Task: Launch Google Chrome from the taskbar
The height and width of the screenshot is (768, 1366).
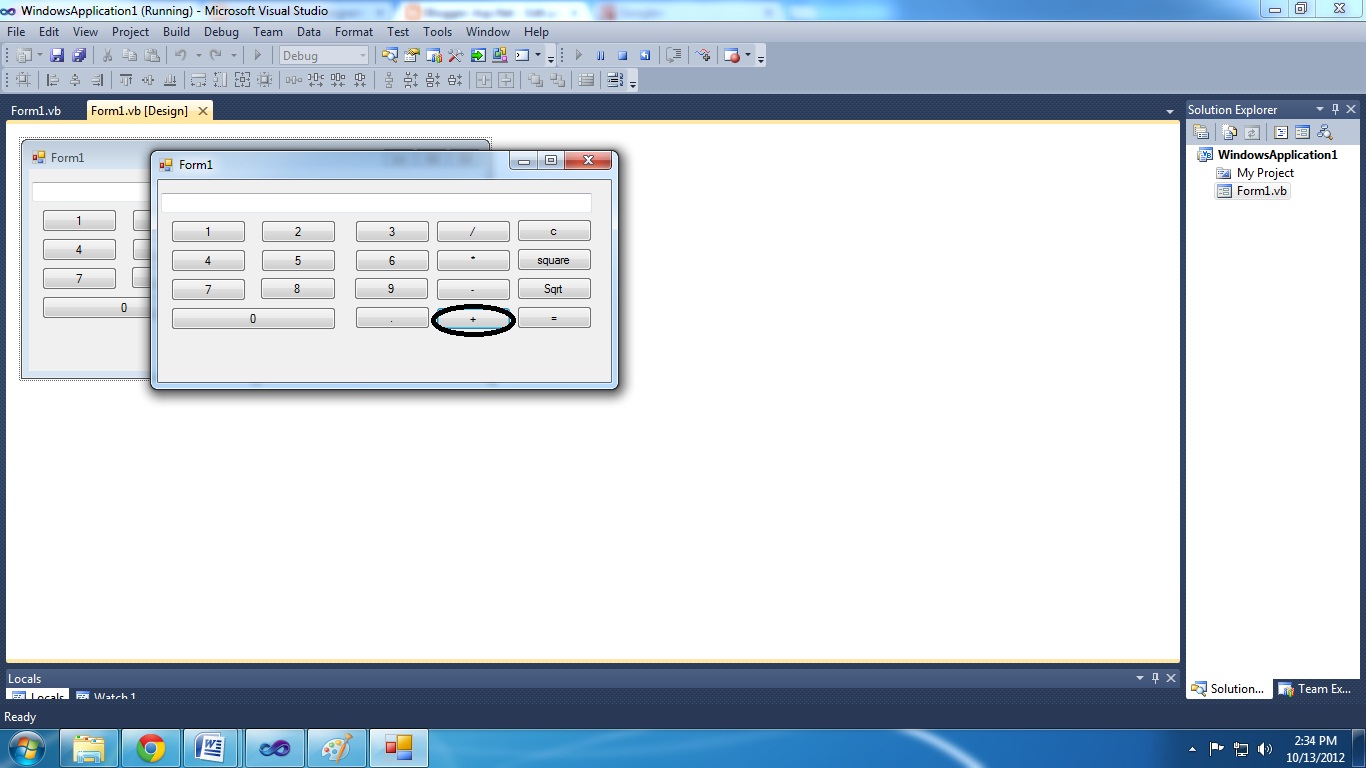Action: tap(151, 747)
